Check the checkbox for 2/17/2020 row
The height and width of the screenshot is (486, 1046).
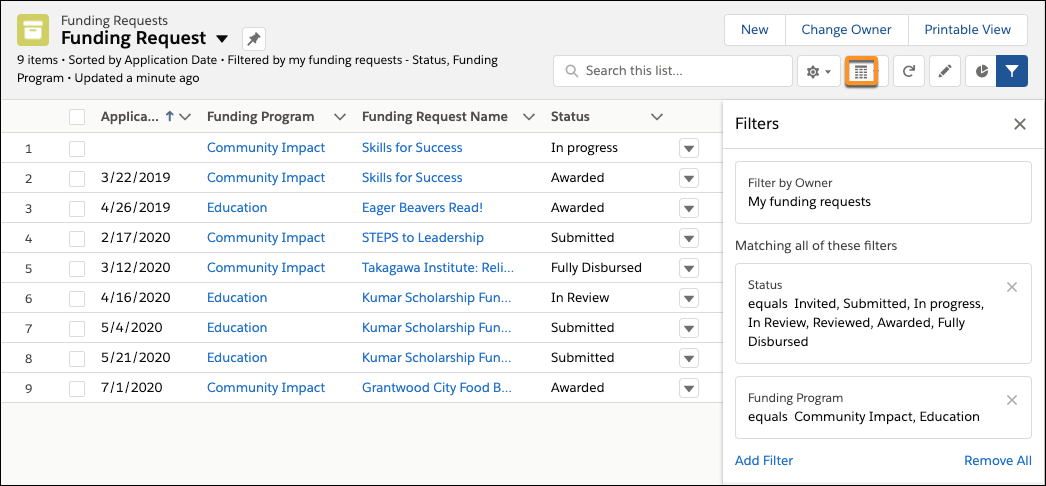77,239
